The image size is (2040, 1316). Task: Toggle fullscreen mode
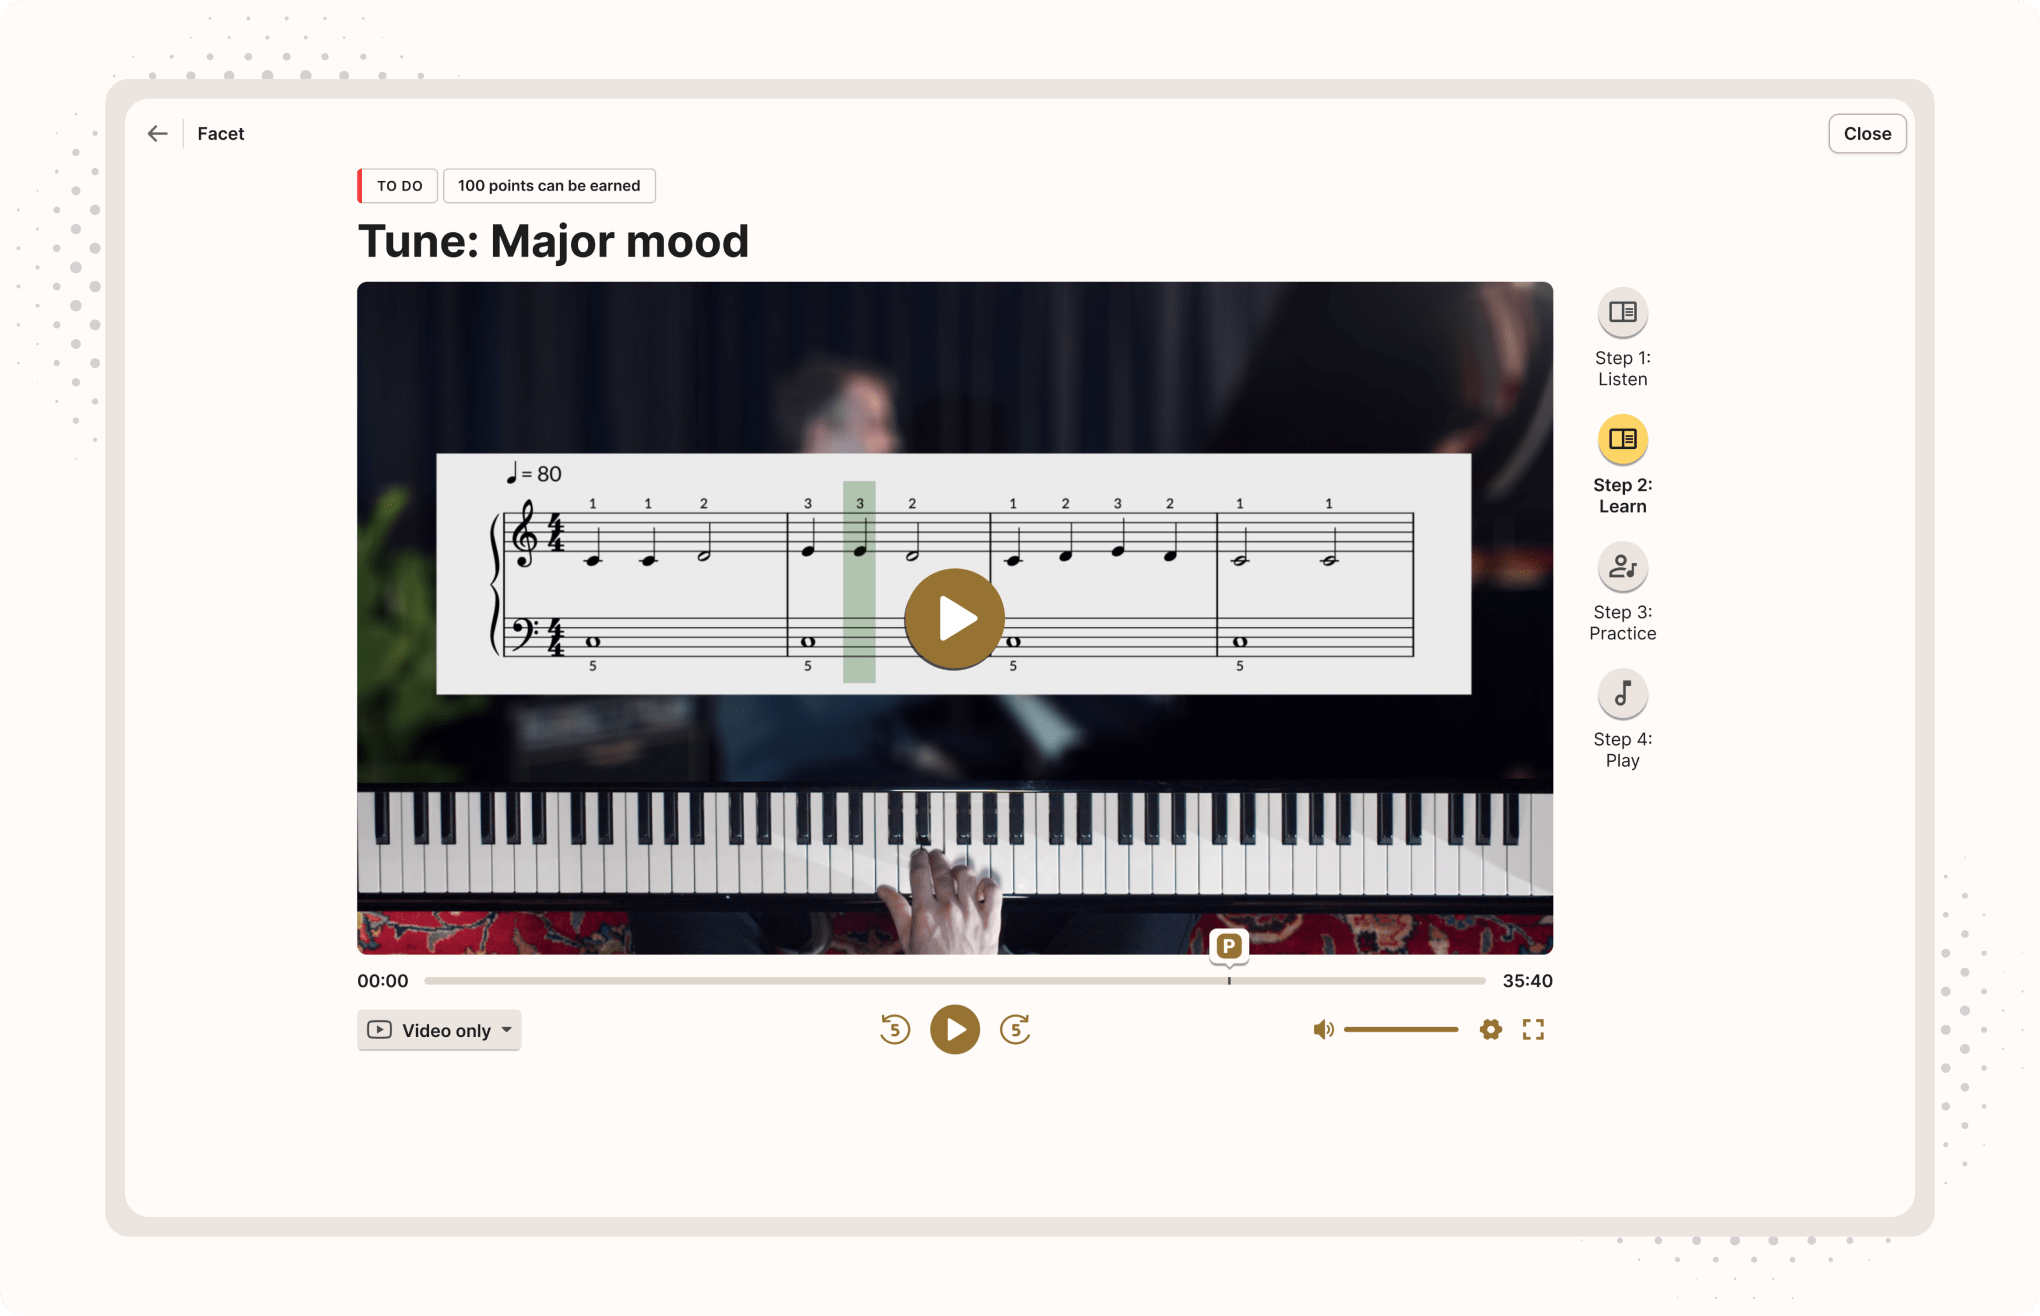(1533, 1029)
